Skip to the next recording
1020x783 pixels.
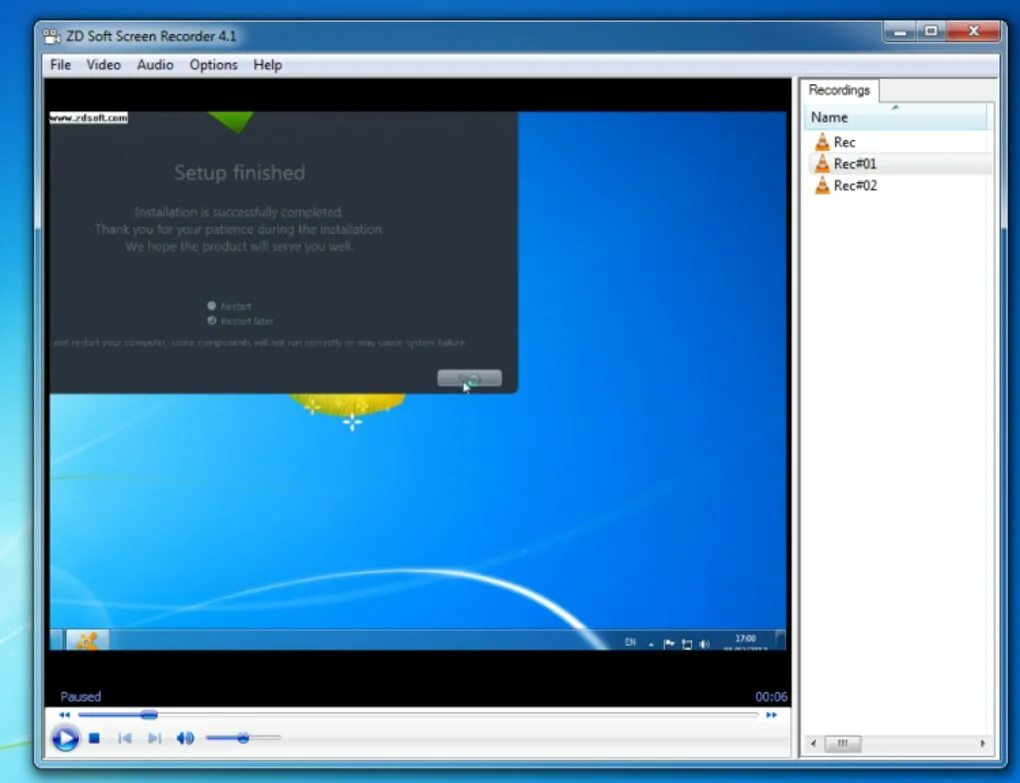(154, 738)
